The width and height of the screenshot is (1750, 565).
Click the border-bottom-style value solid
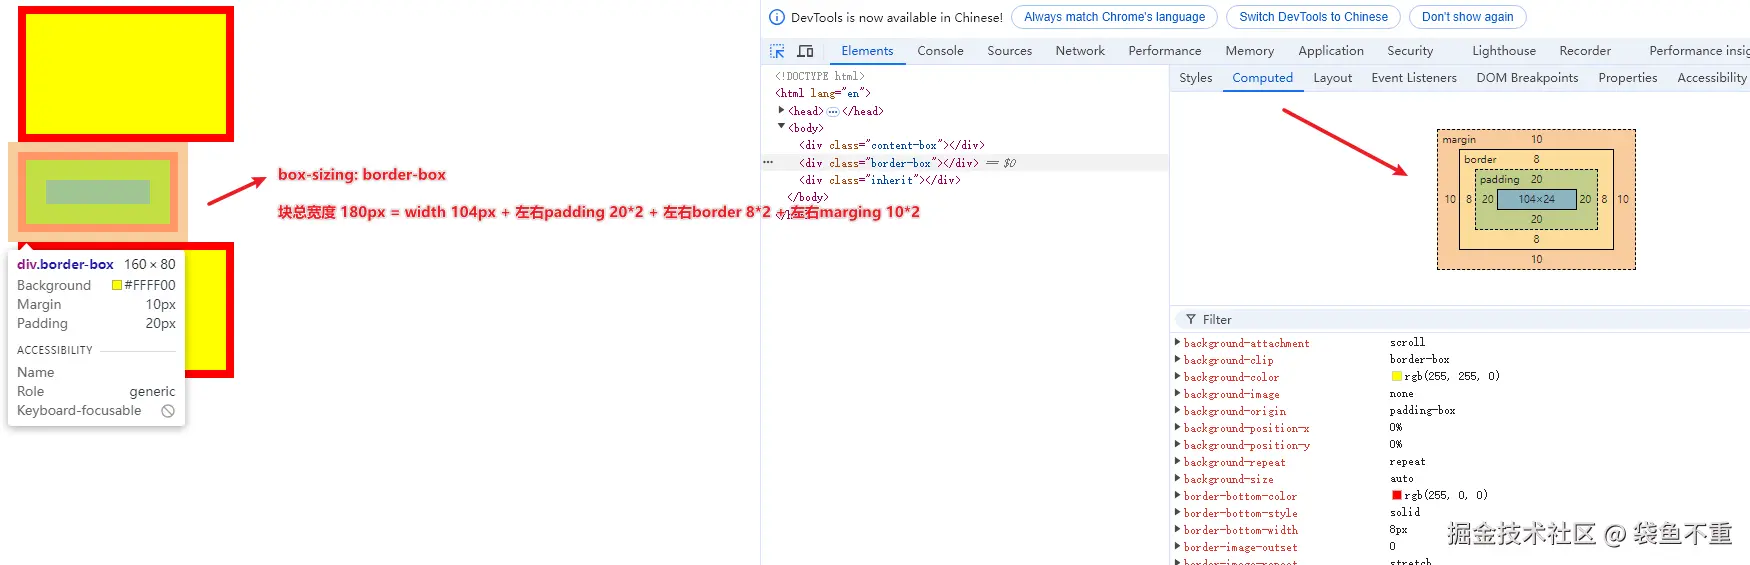(x=1404, y=512)
